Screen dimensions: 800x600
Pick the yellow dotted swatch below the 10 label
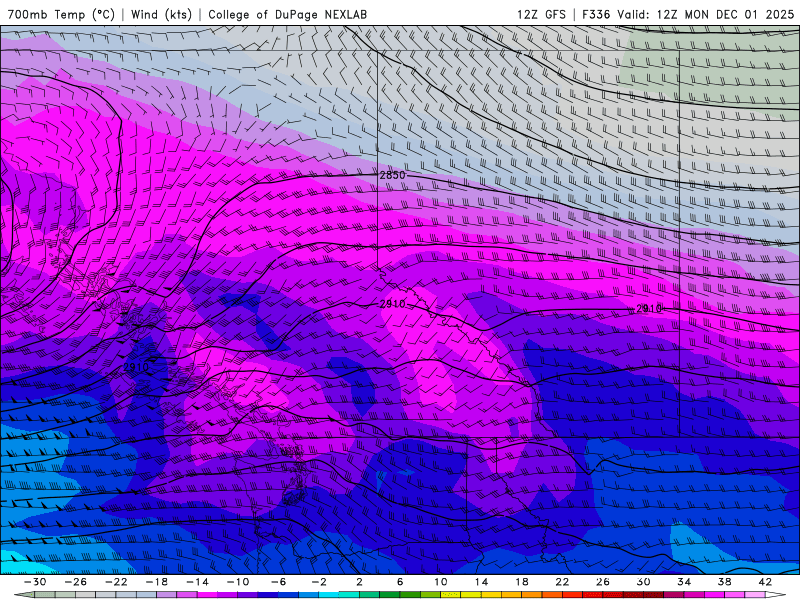pyautogui.click(x=451, y=595)
